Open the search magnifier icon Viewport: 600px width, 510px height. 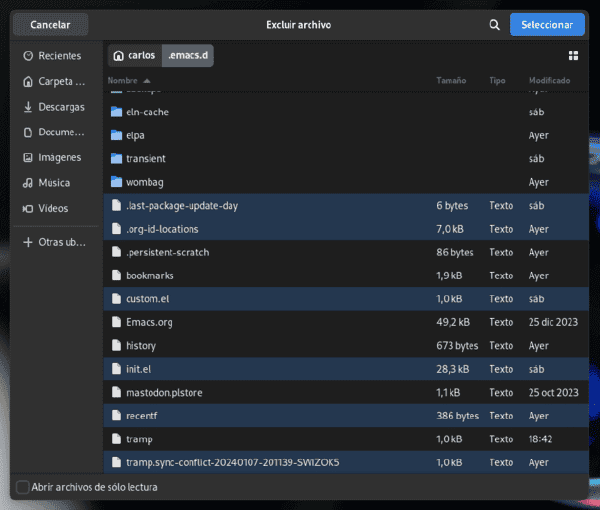point(494,25)
